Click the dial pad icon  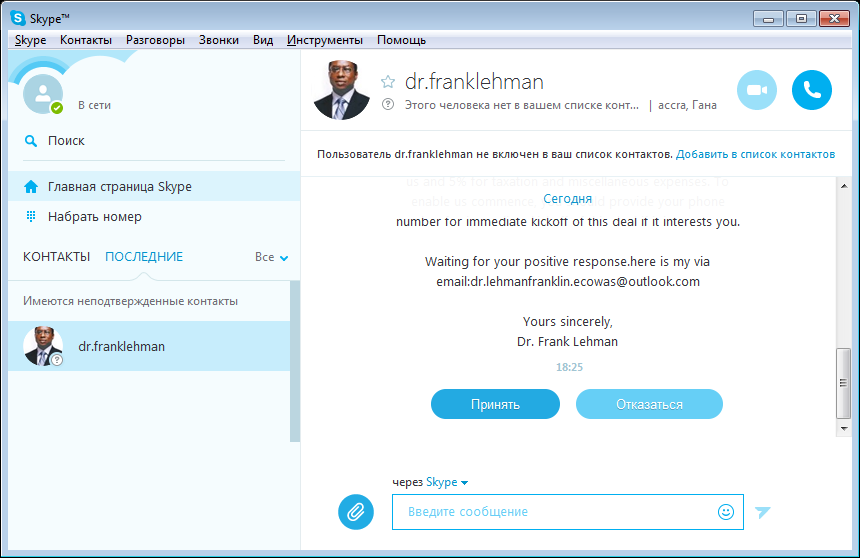31,217
